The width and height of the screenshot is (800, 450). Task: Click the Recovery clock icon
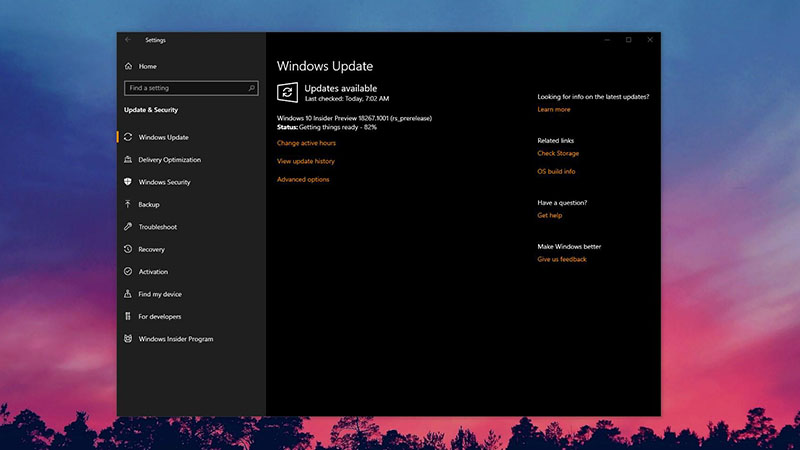click(128, 249)
